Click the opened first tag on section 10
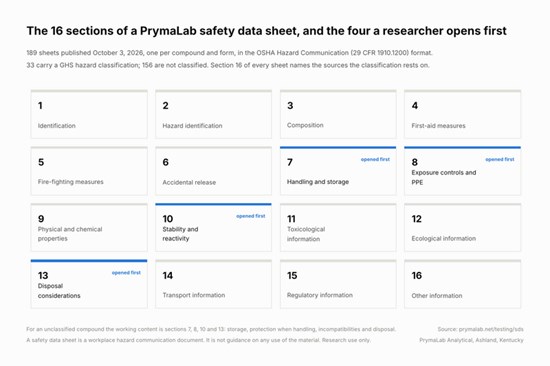This screenshot has width=550, height=366. point(251,216)
